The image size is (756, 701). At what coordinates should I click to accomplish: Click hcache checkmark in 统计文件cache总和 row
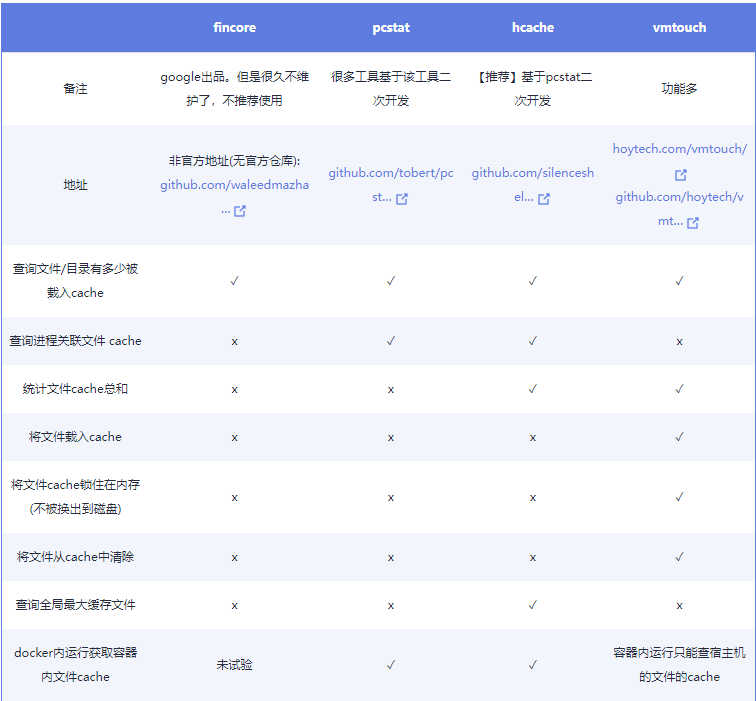[x=533, y=389]
